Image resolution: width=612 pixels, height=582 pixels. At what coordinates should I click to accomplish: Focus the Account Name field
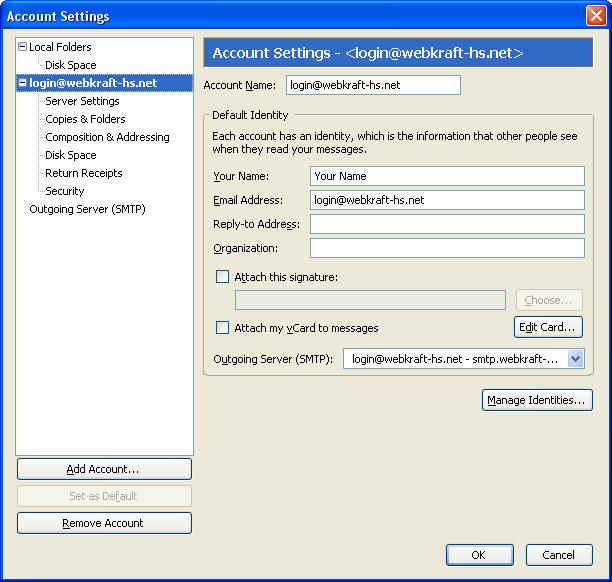click(x=373, y=85)
